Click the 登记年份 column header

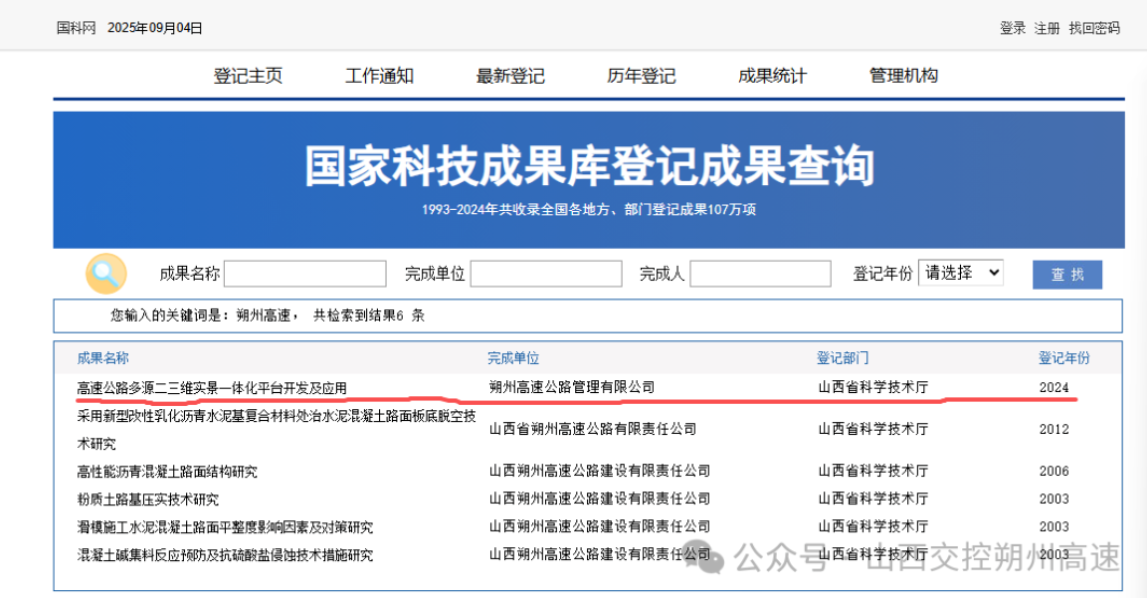pyautogui.click(x=1064, y=358)
